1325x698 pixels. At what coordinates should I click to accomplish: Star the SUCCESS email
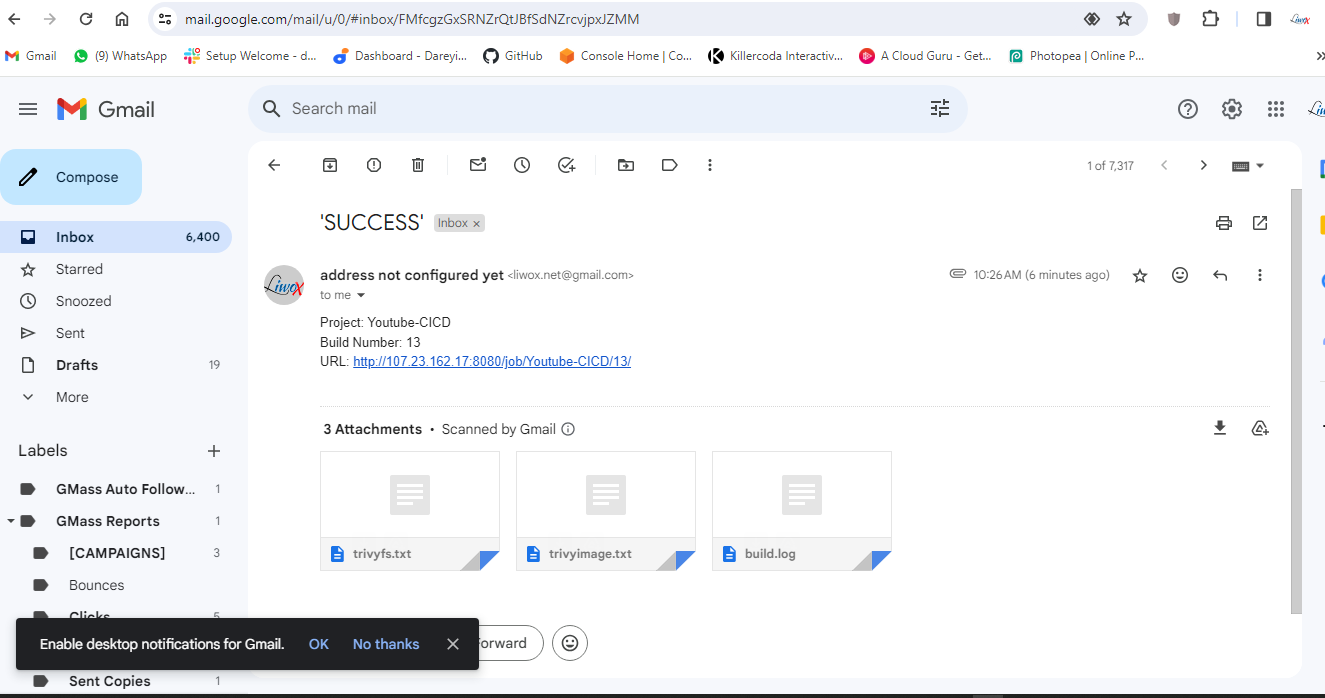pyautogui.click(x=1140, y=275)
